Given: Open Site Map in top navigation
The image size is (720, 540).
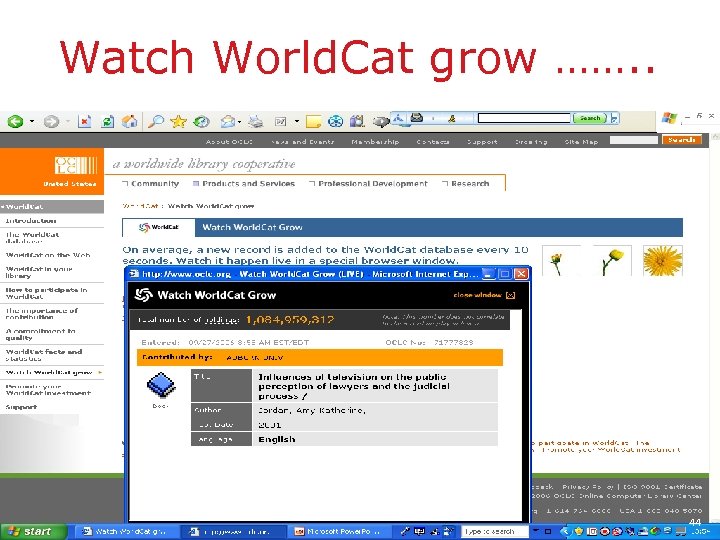Looking at the screenshot, I should (581, 141).
